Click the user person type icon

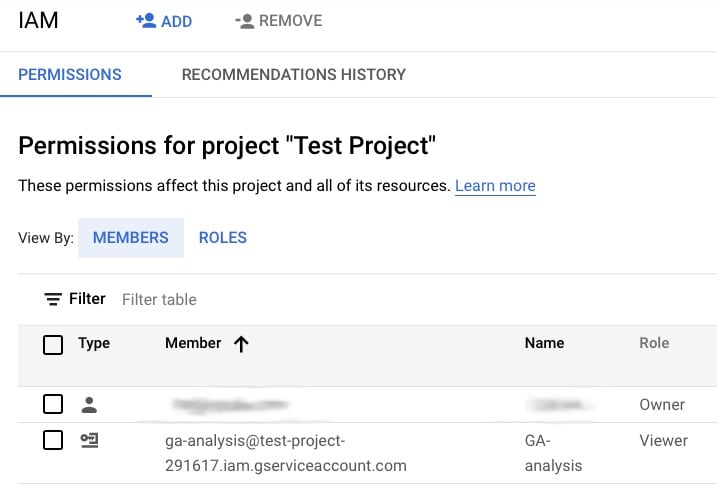[89, 405]
